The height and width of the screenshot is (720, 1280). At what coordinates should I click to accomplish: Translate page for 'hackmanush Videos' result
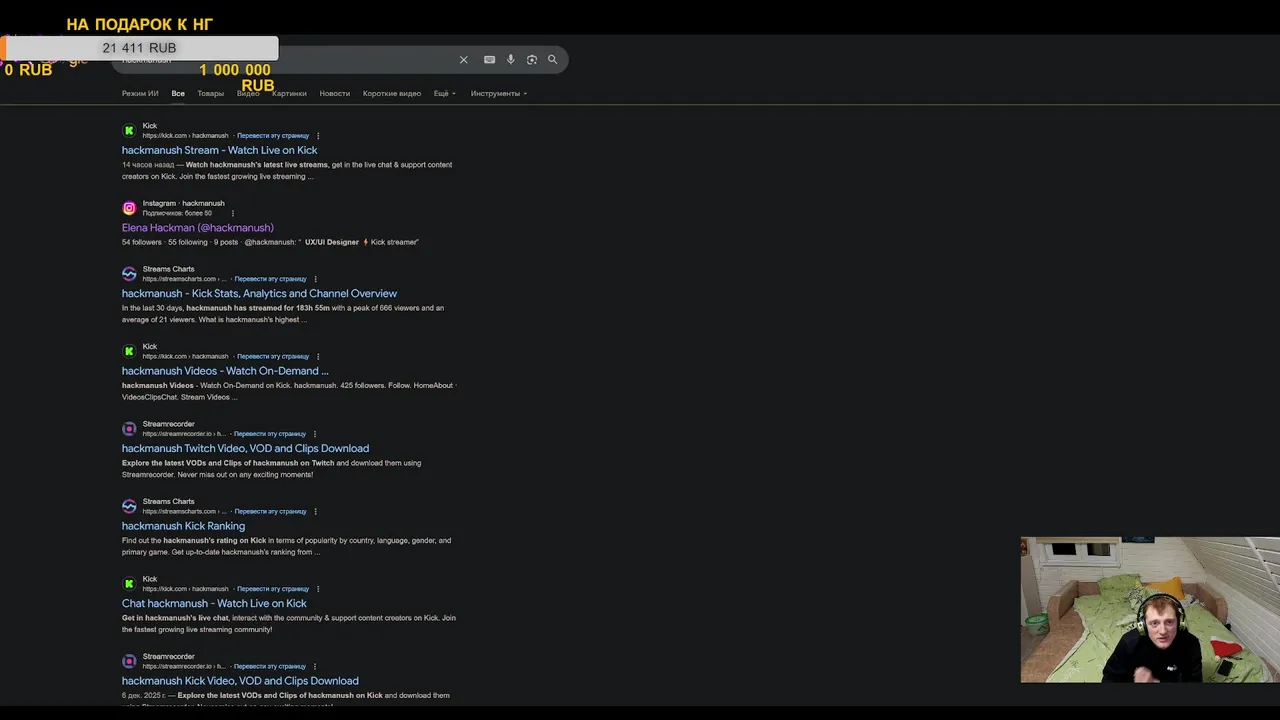point(273,357)
